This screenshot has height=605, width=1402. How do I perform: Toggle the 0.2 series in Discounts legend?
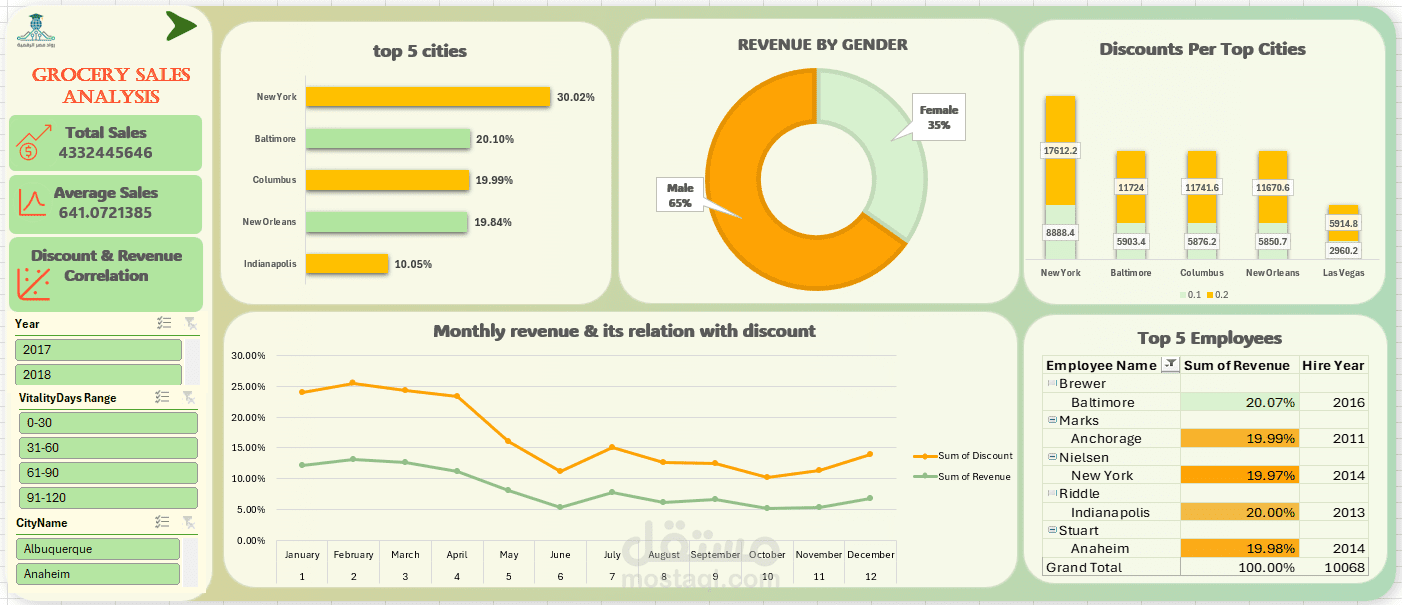click(1215, 293)
